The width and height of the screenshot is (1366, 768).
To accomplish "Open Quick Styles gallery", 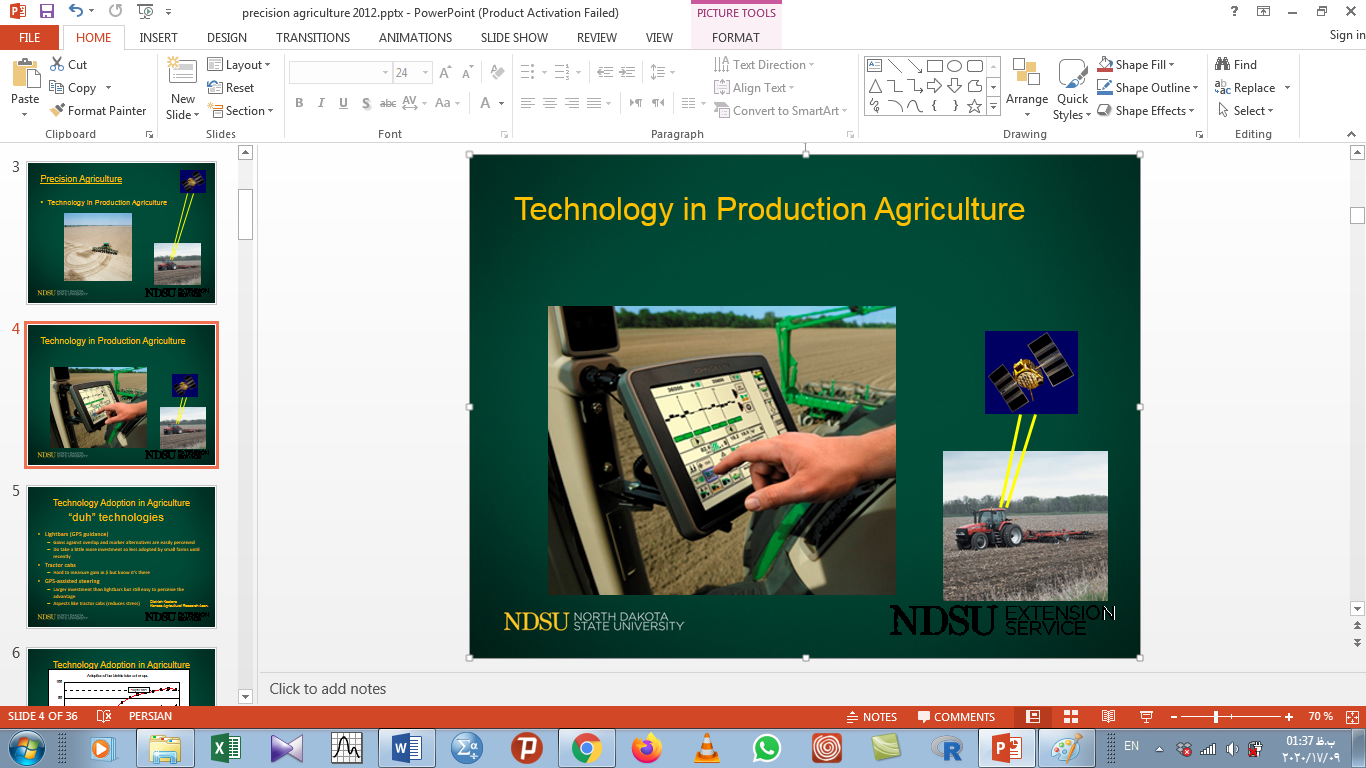I will click(x=1072, y=90).
